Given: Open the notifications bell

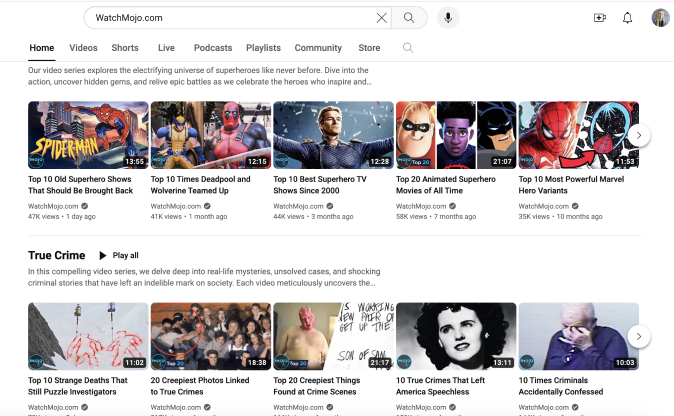Looking at the screenshot, I should click(x=628, y=18).
